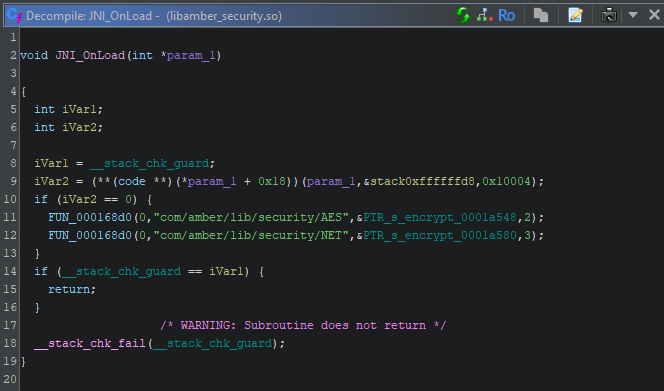Click line number 9 in the gutter

coord(13,181)
